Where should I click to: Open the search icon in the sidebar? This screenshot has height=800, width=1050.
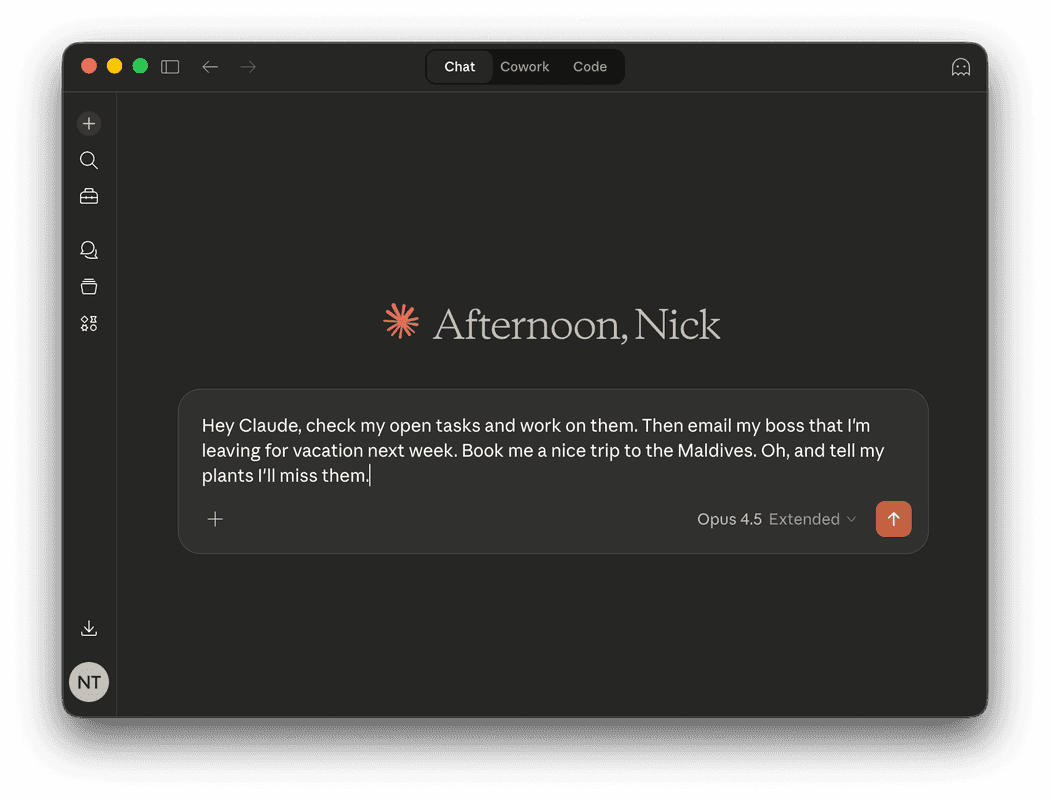pyautogui.click(x=88, y=159)
